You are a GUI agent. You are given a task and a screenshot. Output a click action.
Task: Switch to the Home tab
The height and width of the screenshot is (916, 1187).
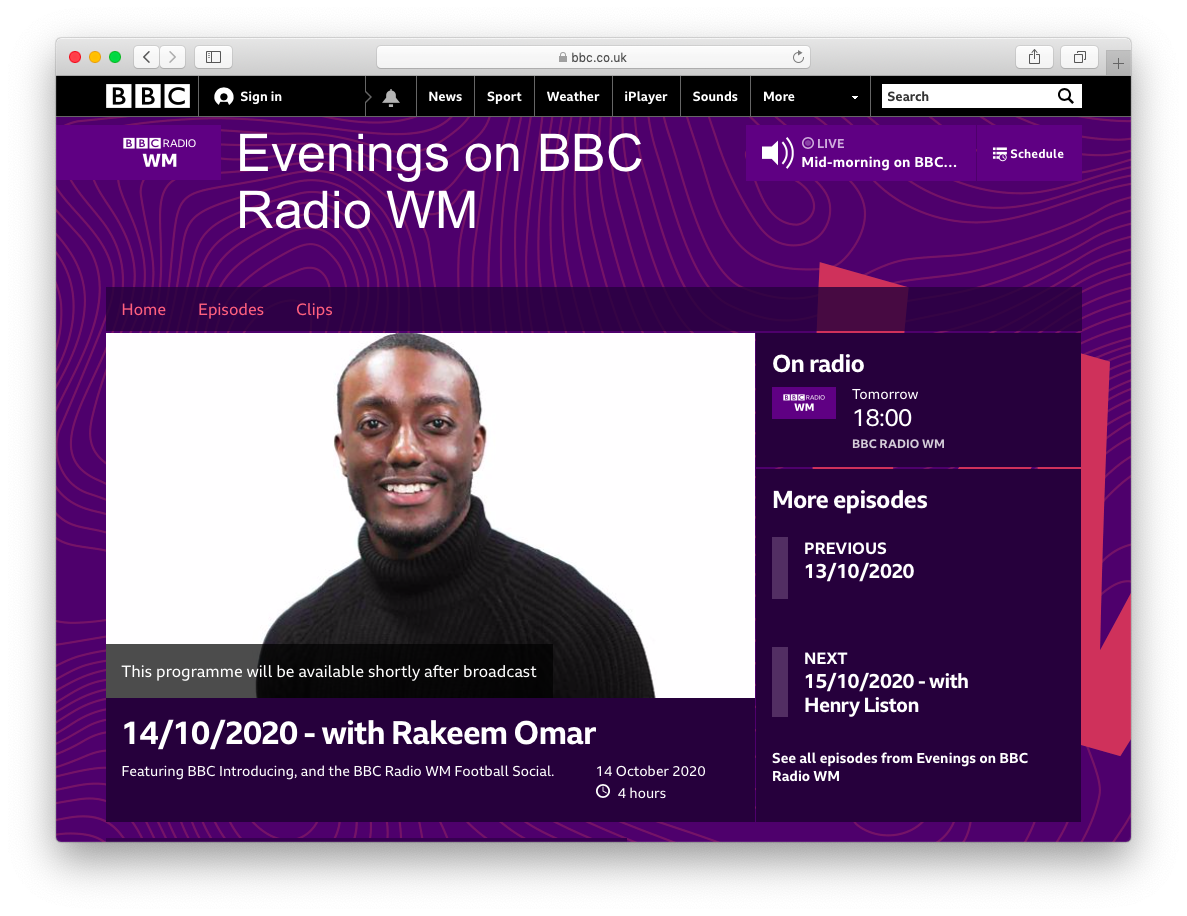144,310
